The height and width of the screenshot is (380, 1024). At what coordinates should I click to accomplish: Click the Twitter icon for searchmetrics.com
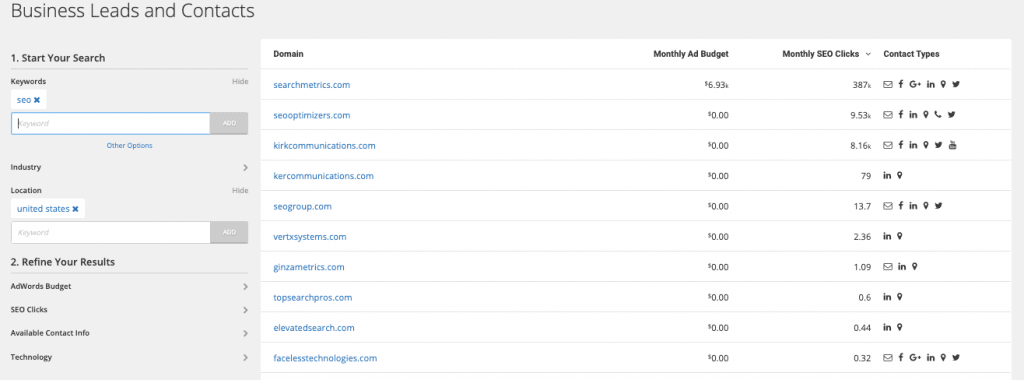[956, 84]
